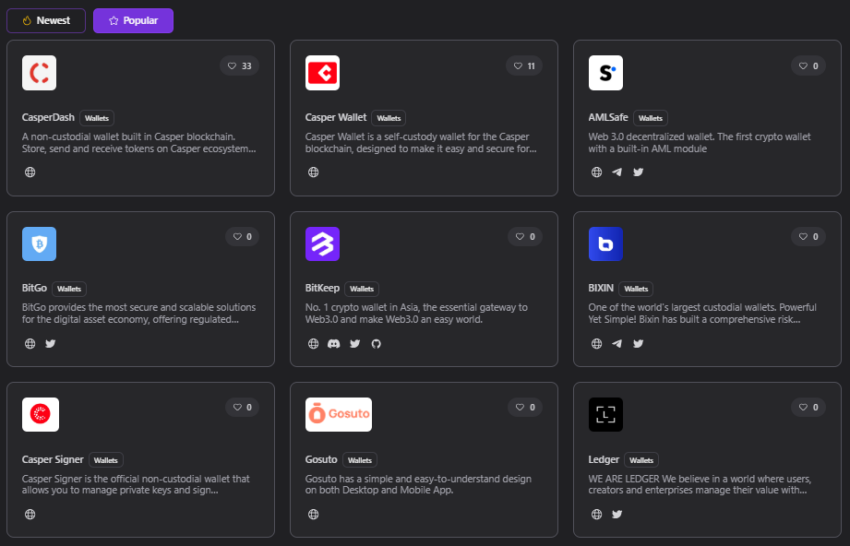The image size is (850, 546).
Task: Like the Gosuto card
Action: point(525,407)
